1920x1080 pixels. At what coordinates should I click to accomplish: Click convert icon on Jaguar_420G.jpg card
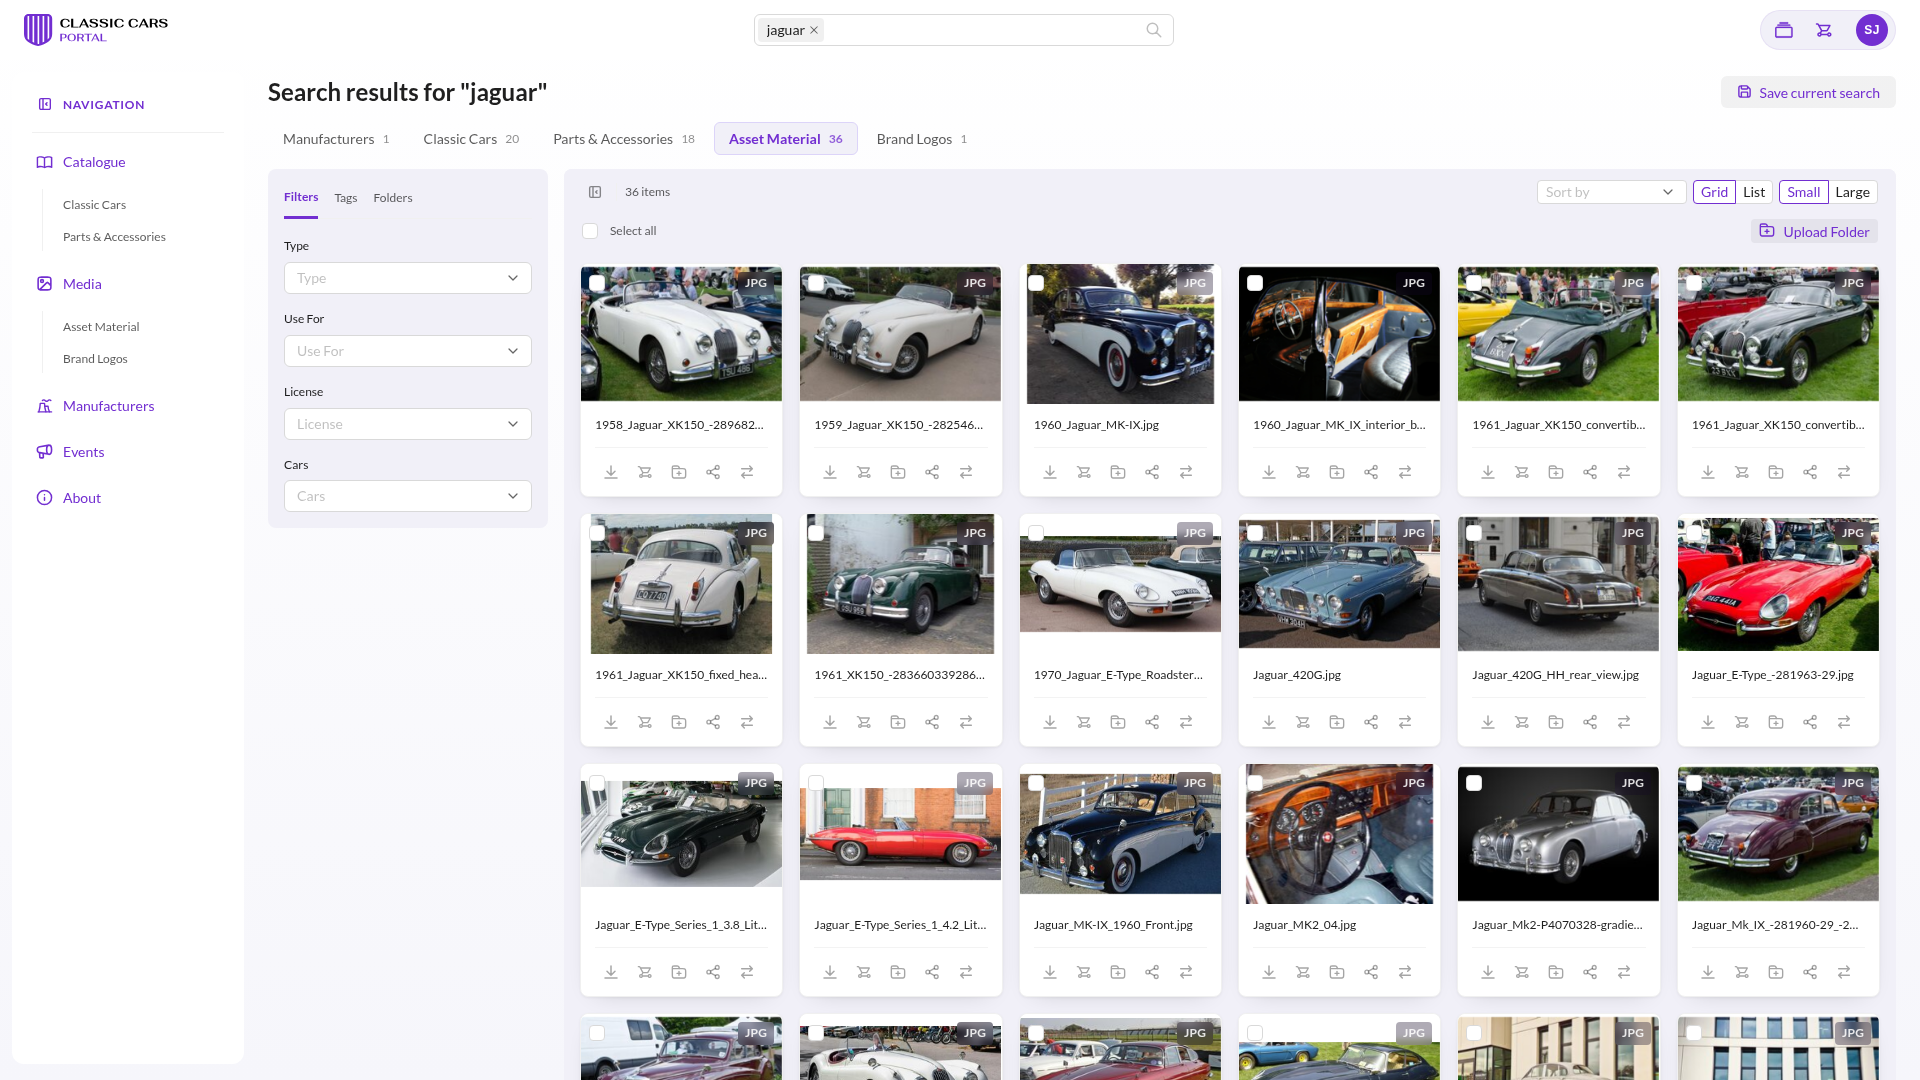point(1405,722)
